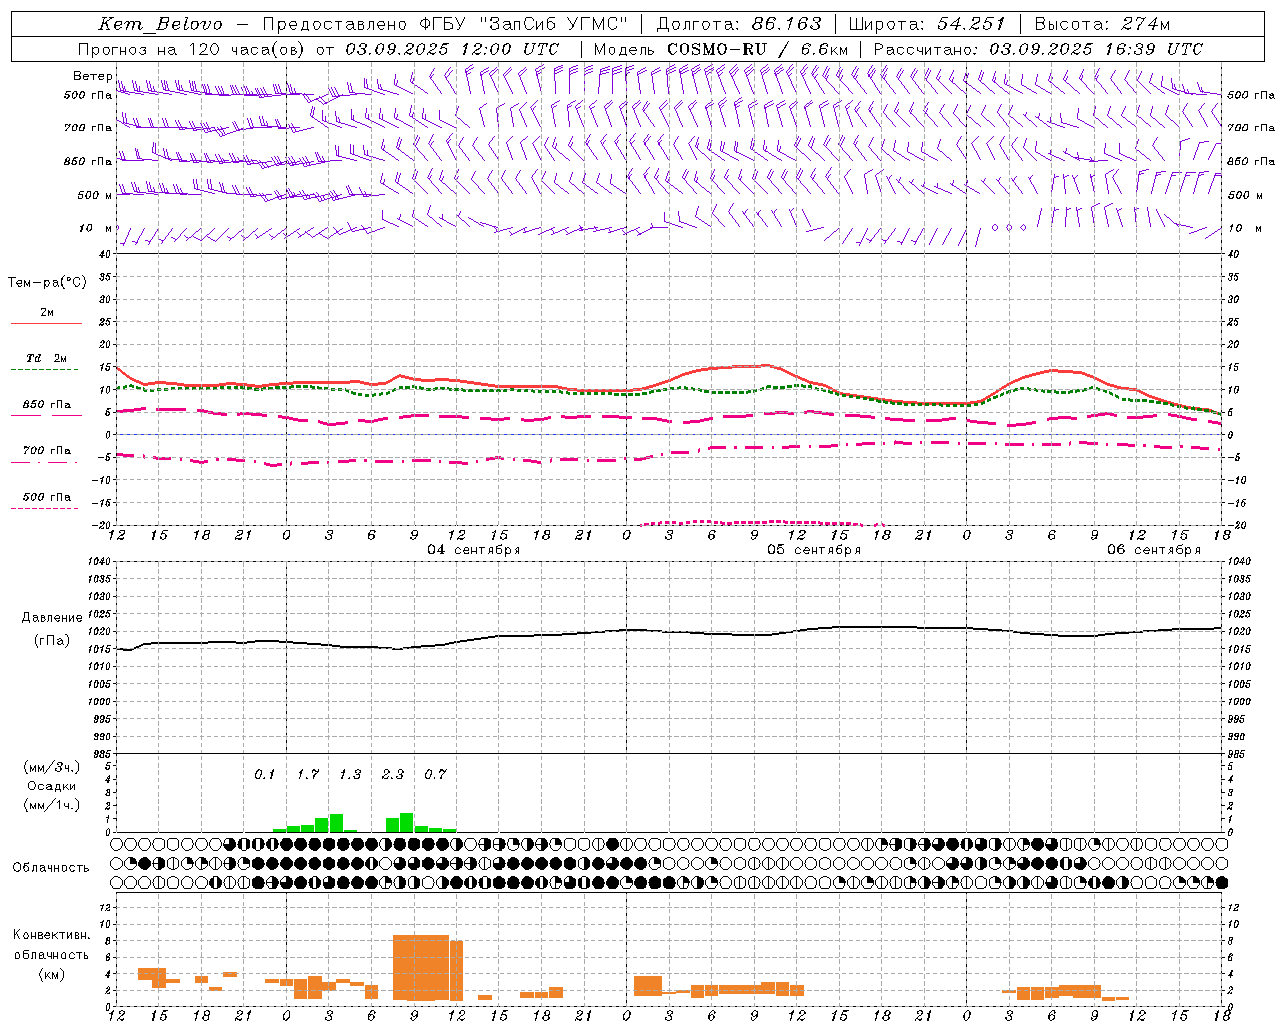The image size is (1280, 1024).
Task: Select the Высота: 274м text
Action: coord(1102,24)
